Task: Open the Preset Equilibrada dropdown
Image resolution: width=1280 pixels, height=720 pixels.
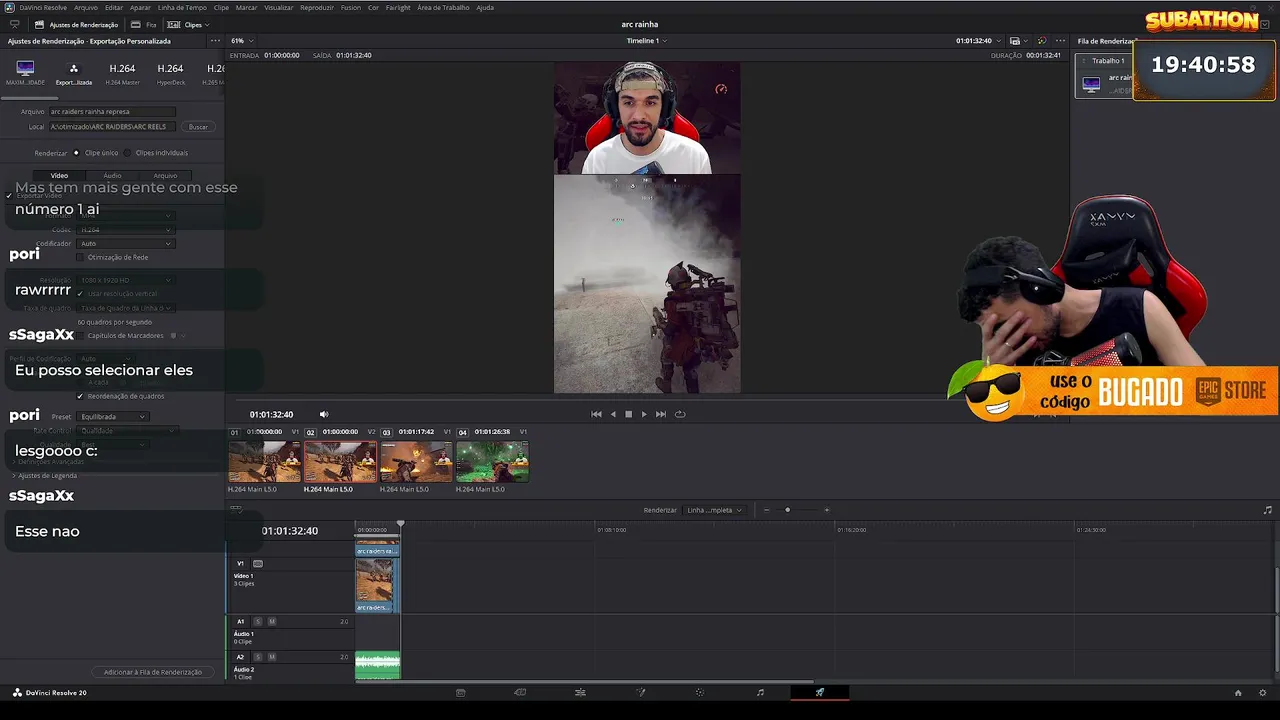Action: (113, 416)
